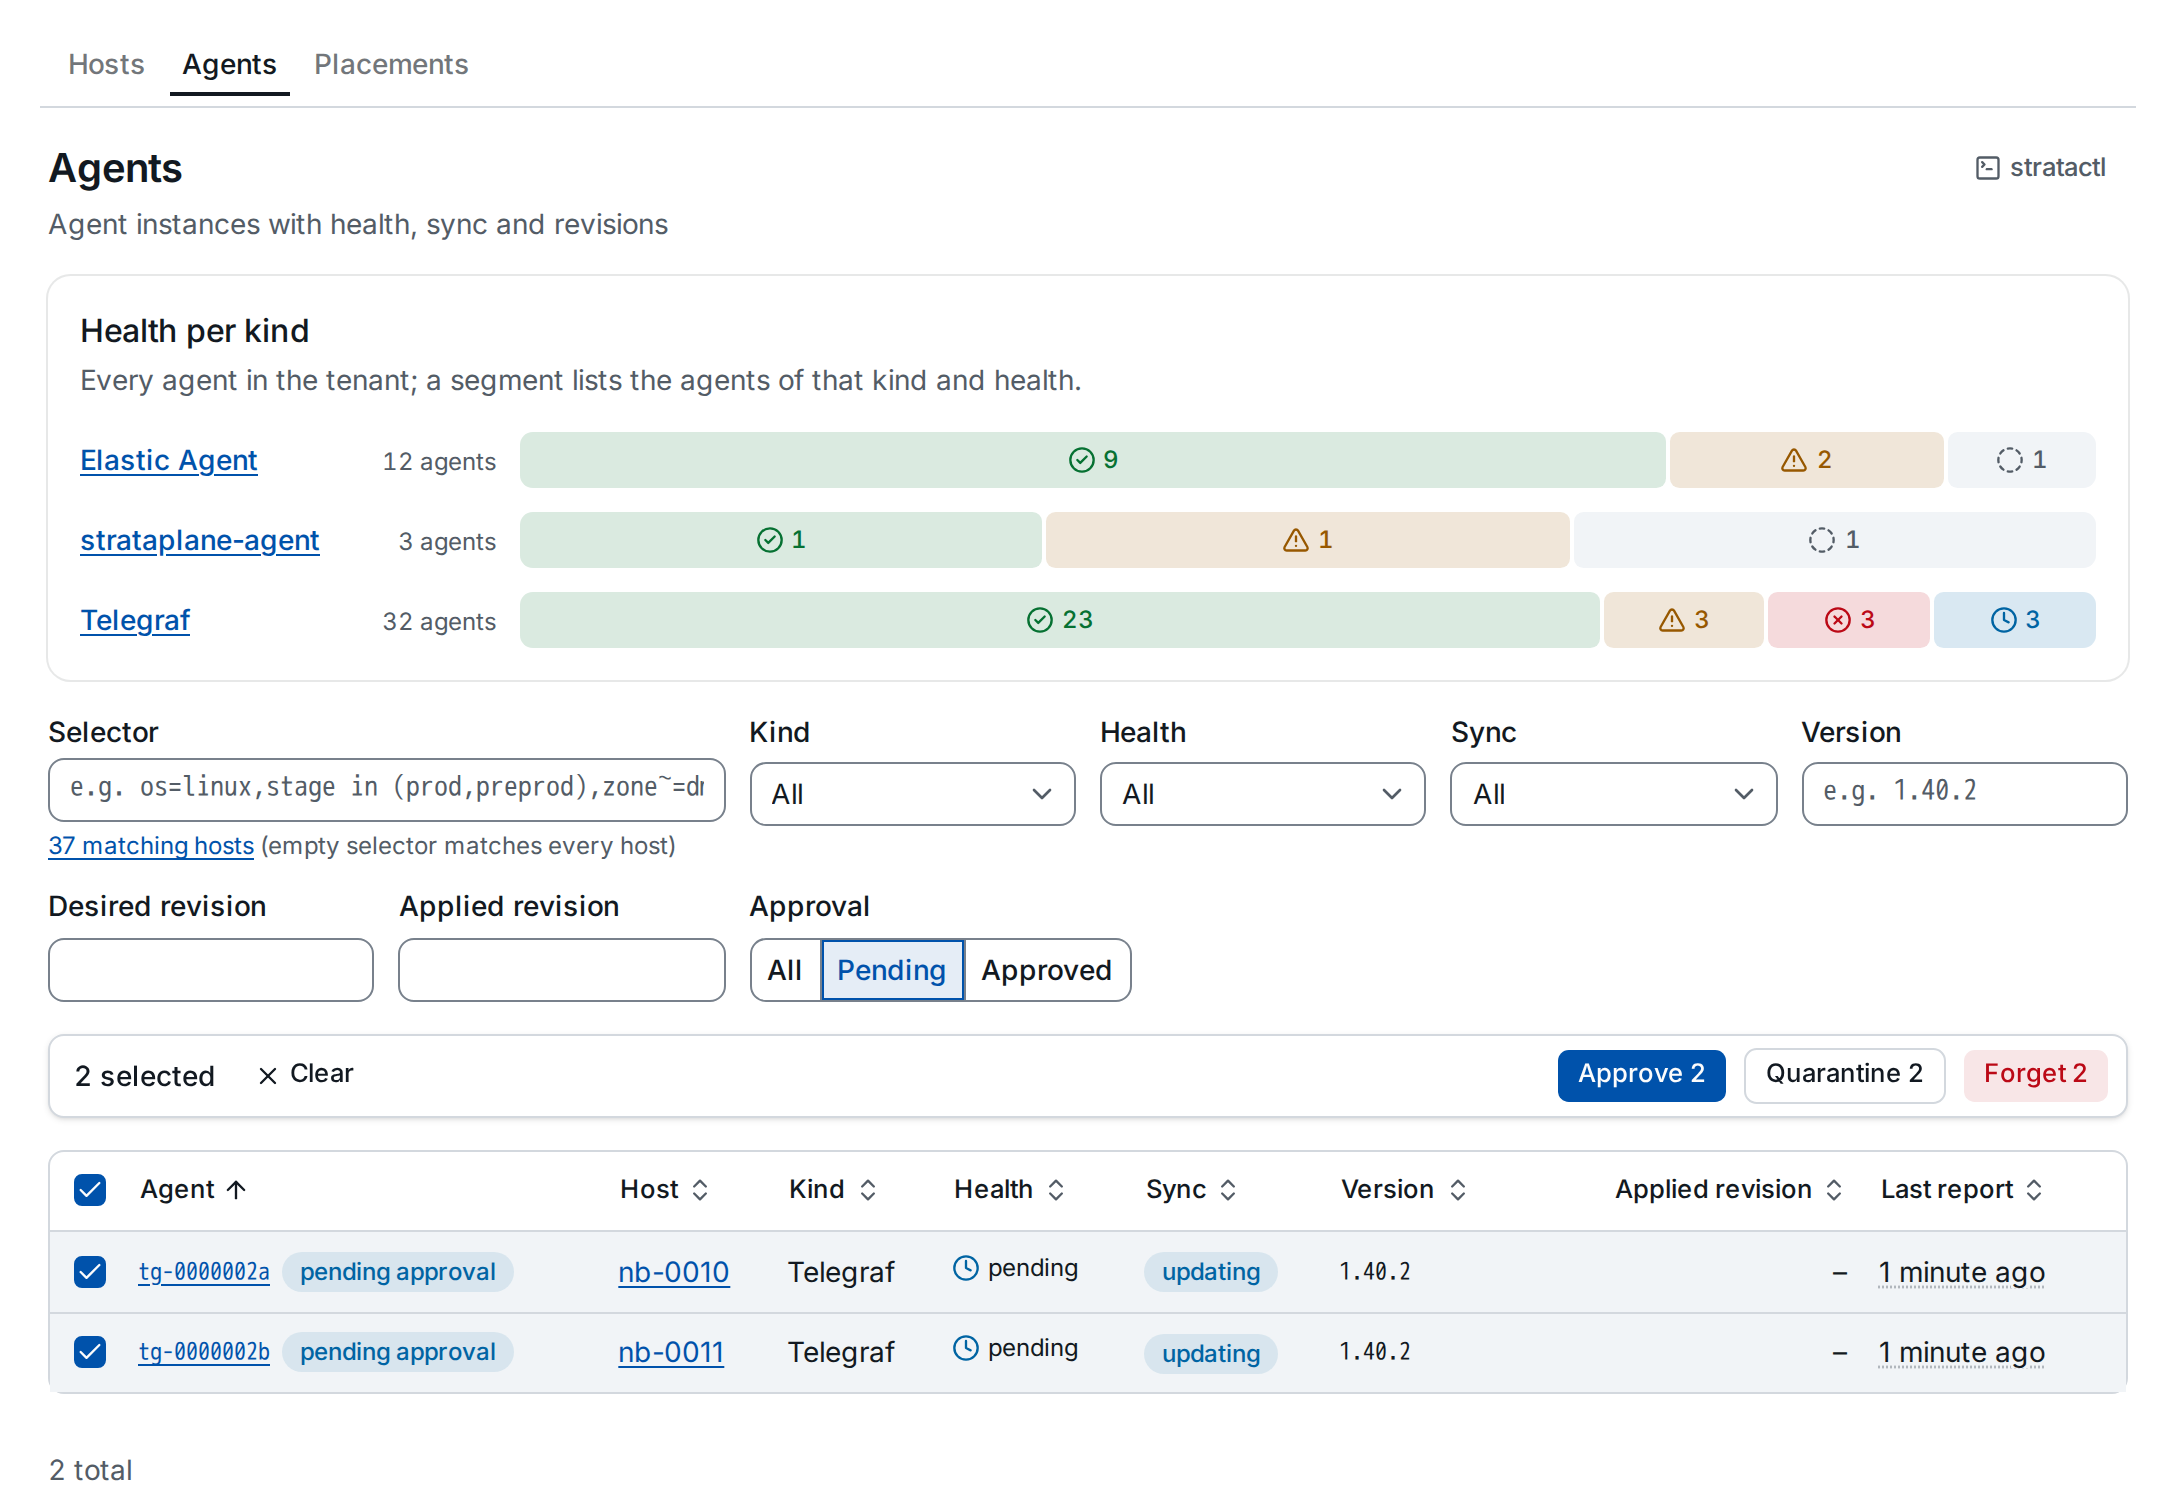
Task: Click the Approve 2 button
Action: pyautogui.click(x=1641, y=1075)
